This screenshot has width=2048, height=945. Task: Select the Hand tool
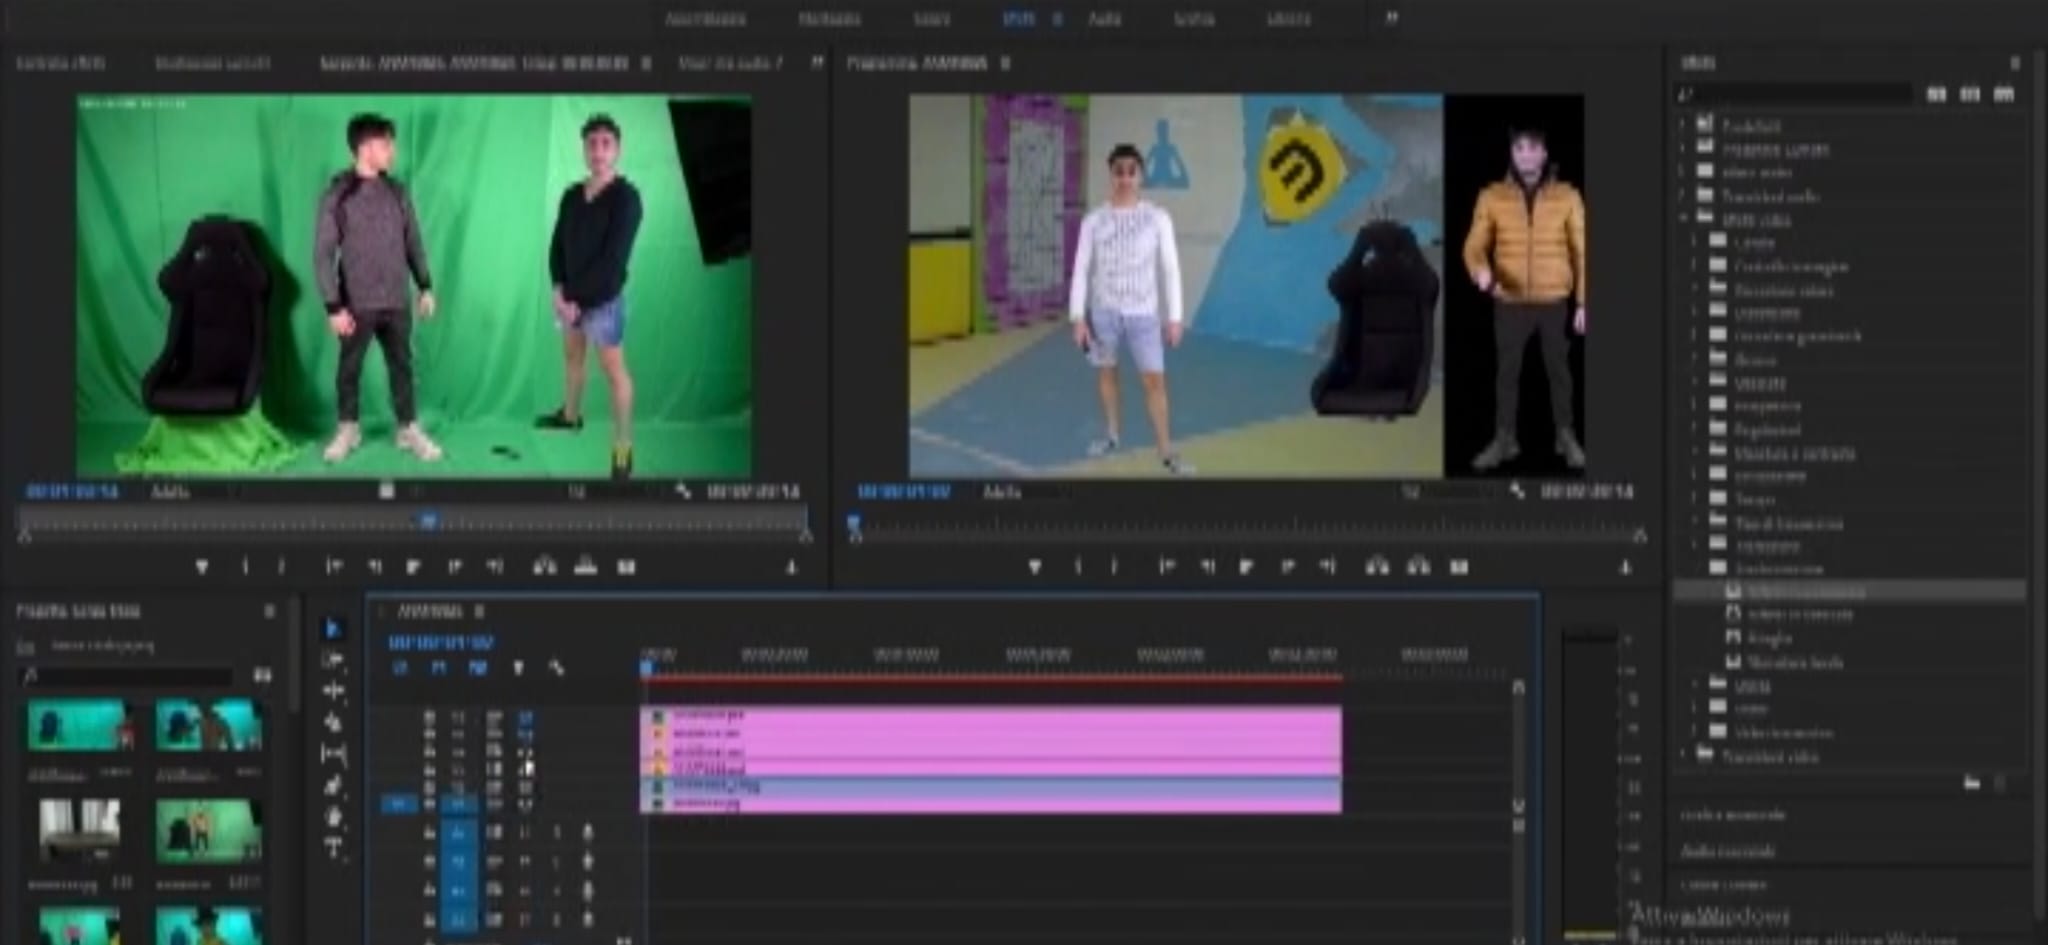coord(333,816)
